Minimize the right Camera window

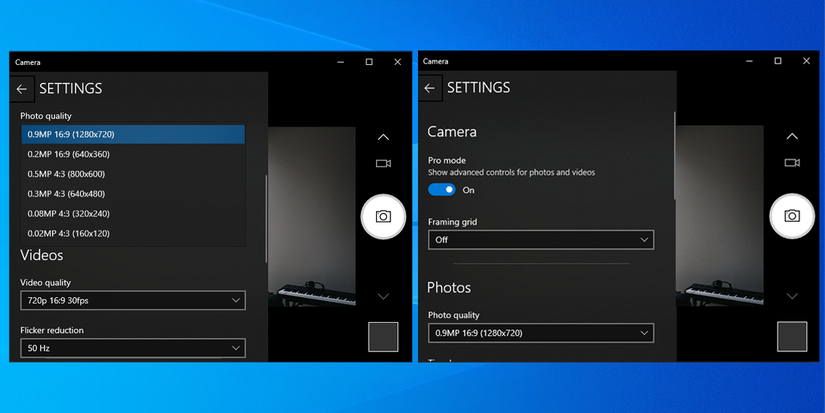pos(749,61)
